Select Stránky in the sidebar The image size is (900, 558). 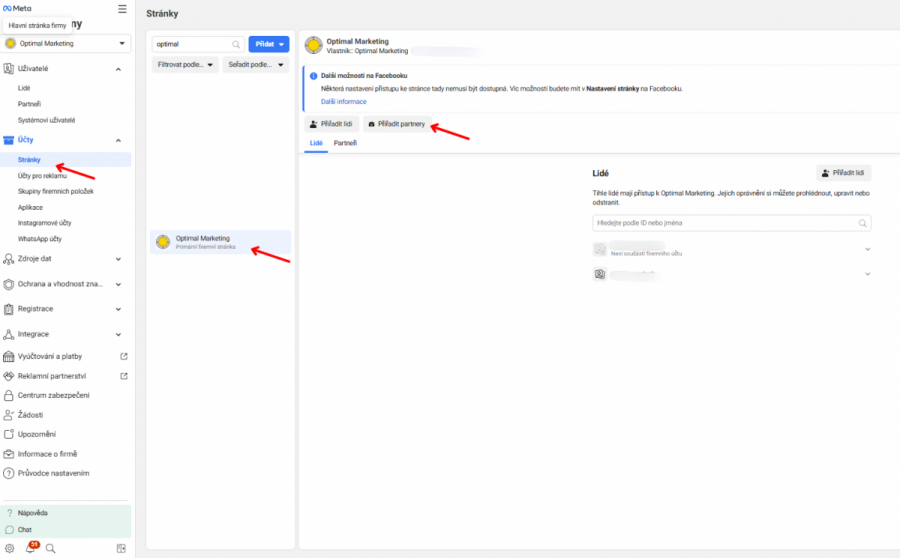[x=66, y=160]
